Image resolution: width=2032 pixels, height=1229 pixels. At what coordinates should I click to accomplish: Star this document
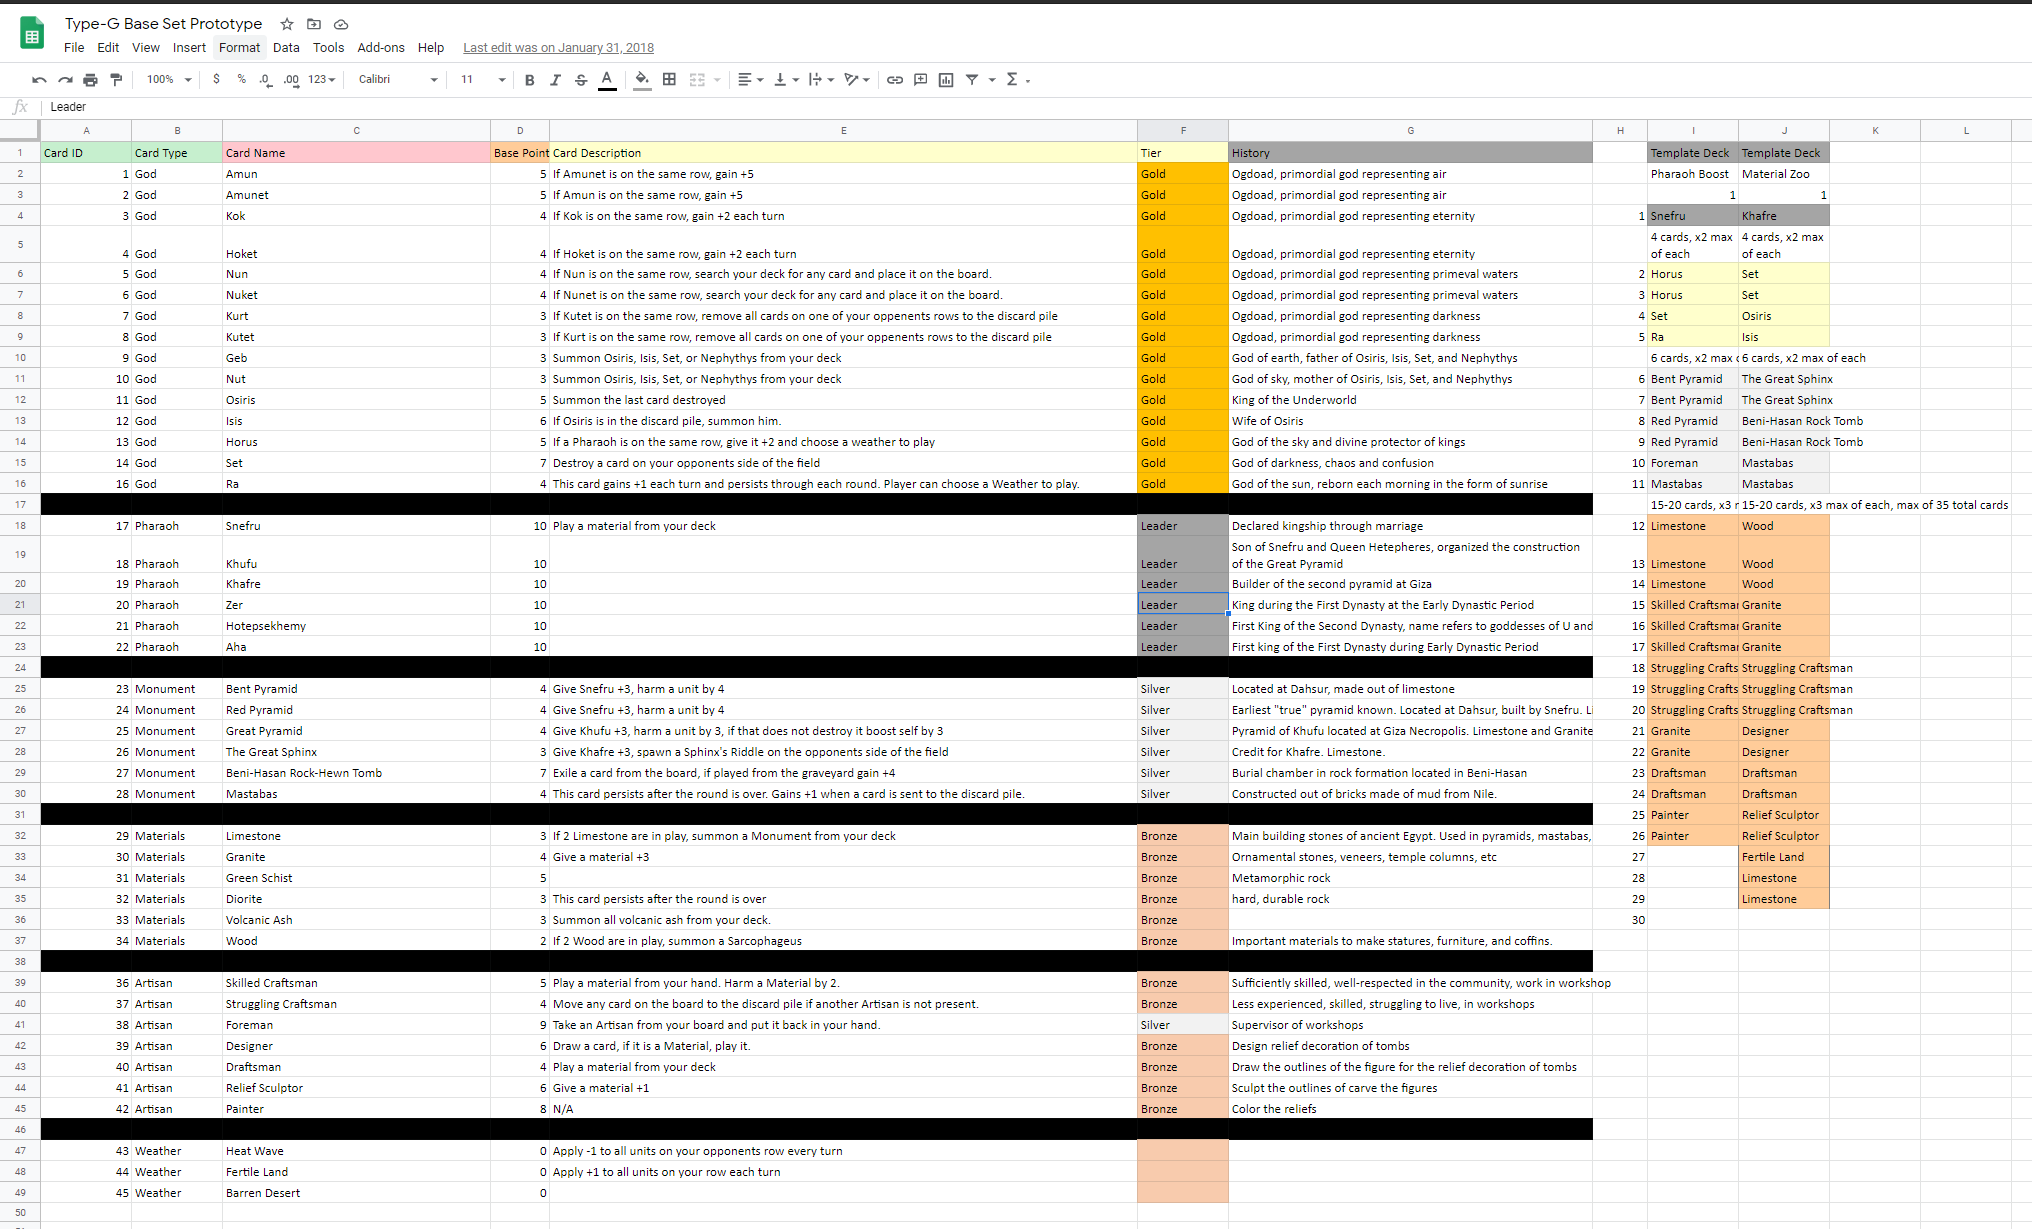click(287, 24)
